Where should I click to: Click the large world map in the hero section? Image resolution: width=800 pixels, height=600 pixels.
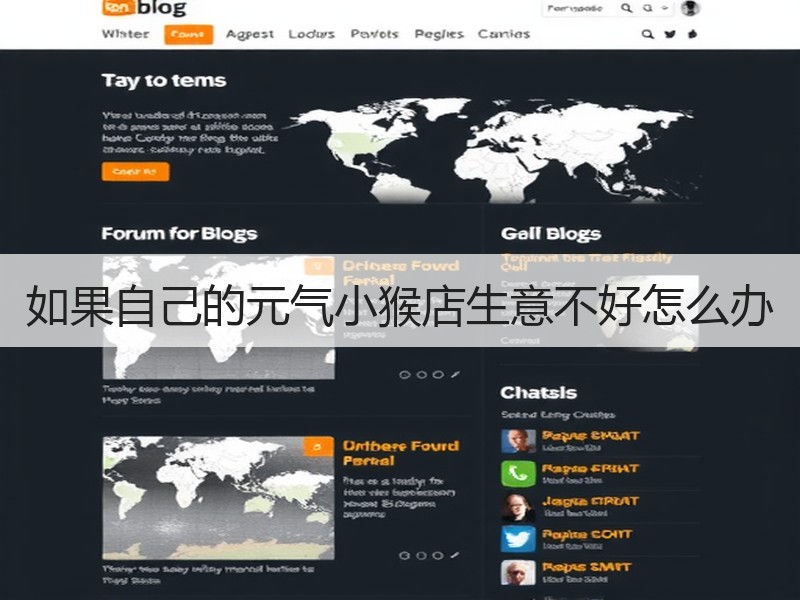coord(494,151)
